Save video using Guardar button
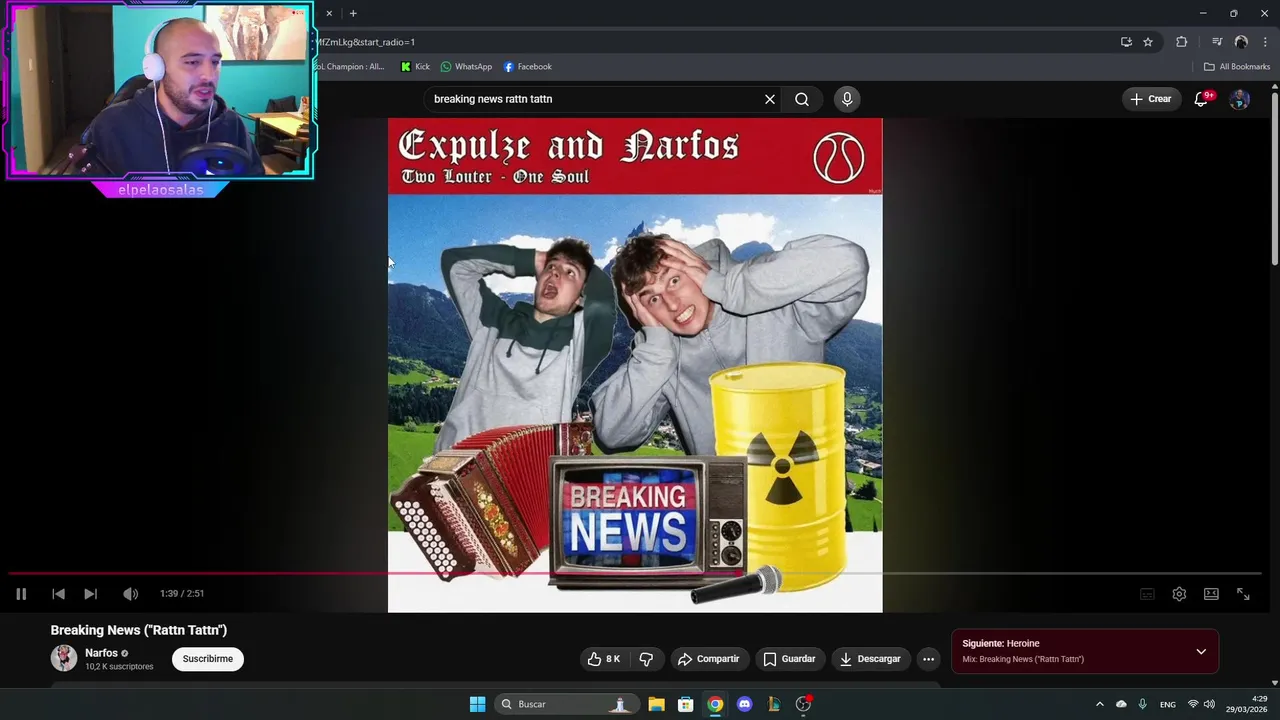The height and width of the screenshot is (720, 1280). [790, 659]
